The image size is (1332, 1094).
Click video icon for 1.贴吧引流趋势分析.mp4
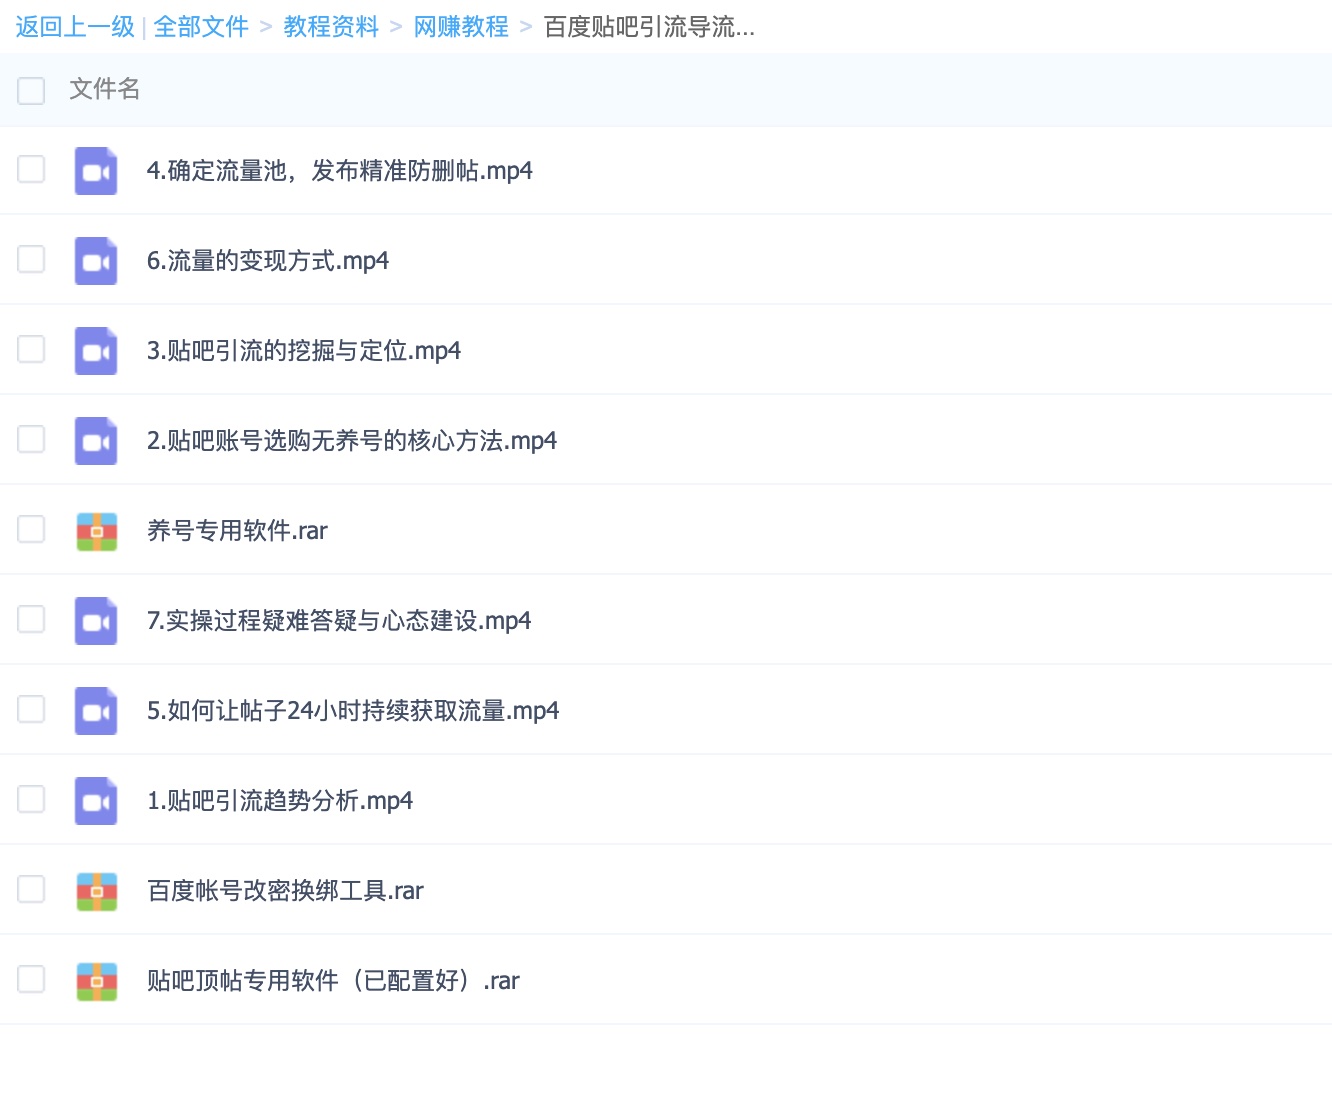[x=96, y=801]
